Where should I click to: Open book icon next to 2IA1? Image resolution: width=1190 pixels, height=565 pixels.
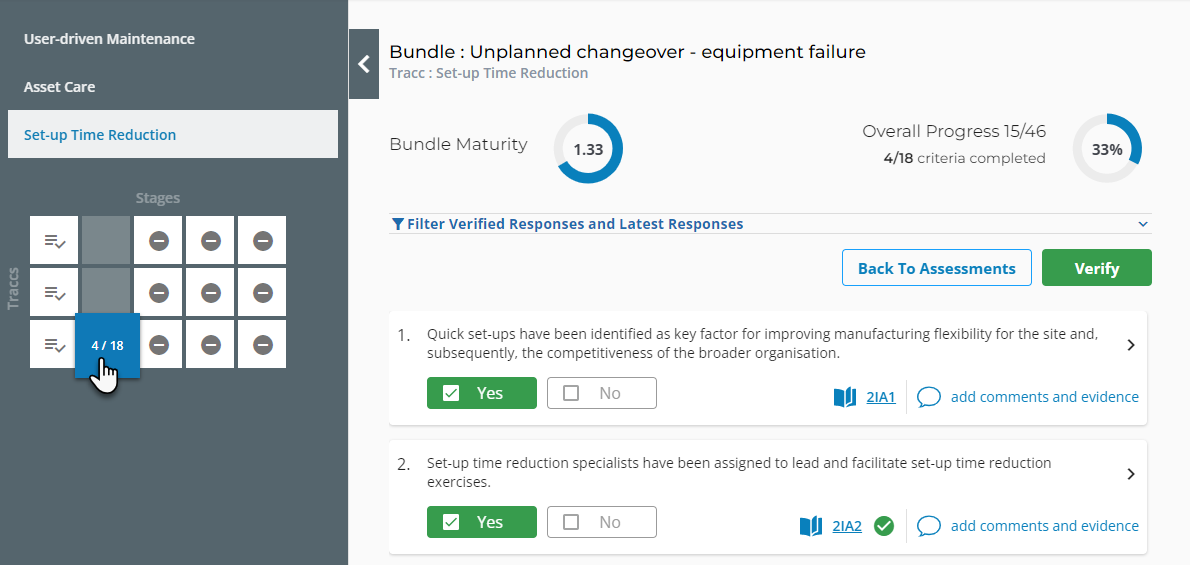(x=845, y=397)
